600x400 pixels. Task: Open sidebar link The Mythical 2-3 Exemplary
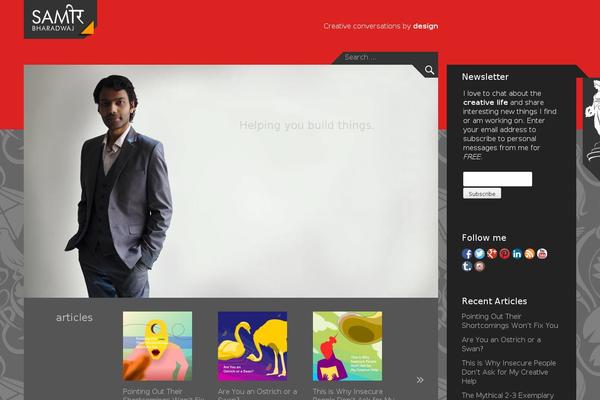(x=507, y=395)
